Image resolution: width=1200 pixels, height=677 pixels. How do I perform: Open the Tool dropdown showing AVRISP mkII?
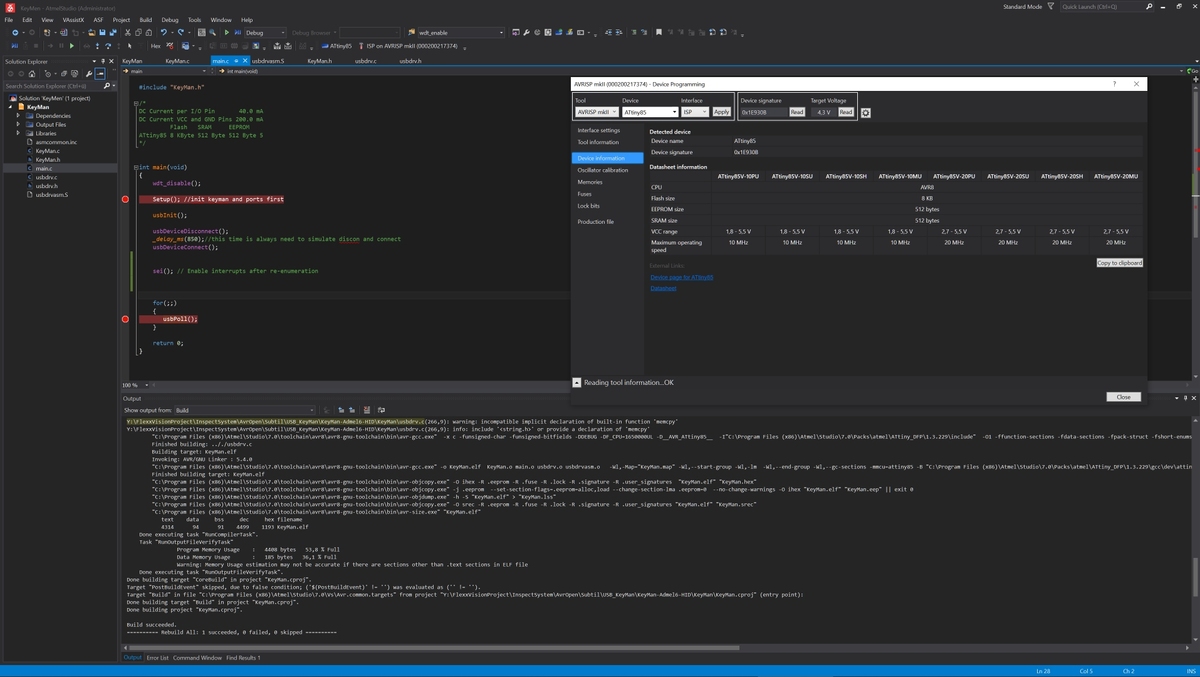(x=597, y=112)
